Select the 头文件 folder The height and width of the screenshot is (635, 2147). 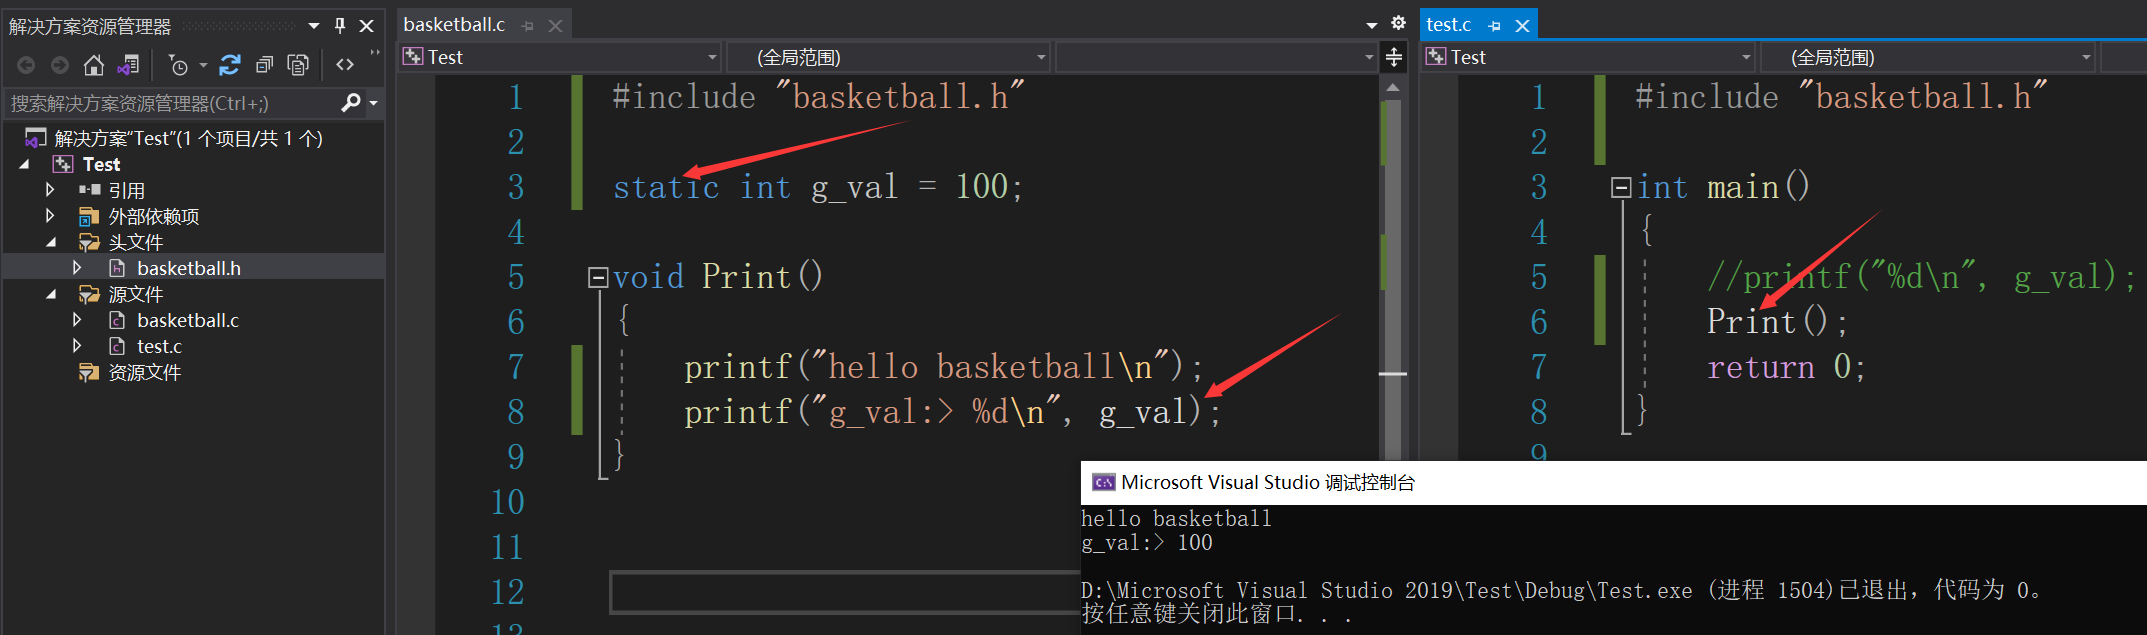[135, 242]
